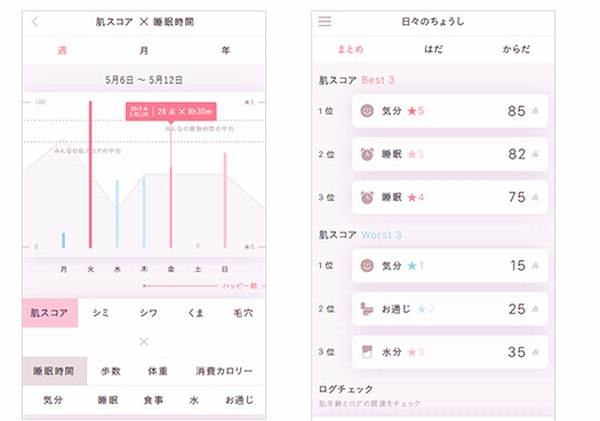Select 肌スコア metric option

click(x=50, y=313)
